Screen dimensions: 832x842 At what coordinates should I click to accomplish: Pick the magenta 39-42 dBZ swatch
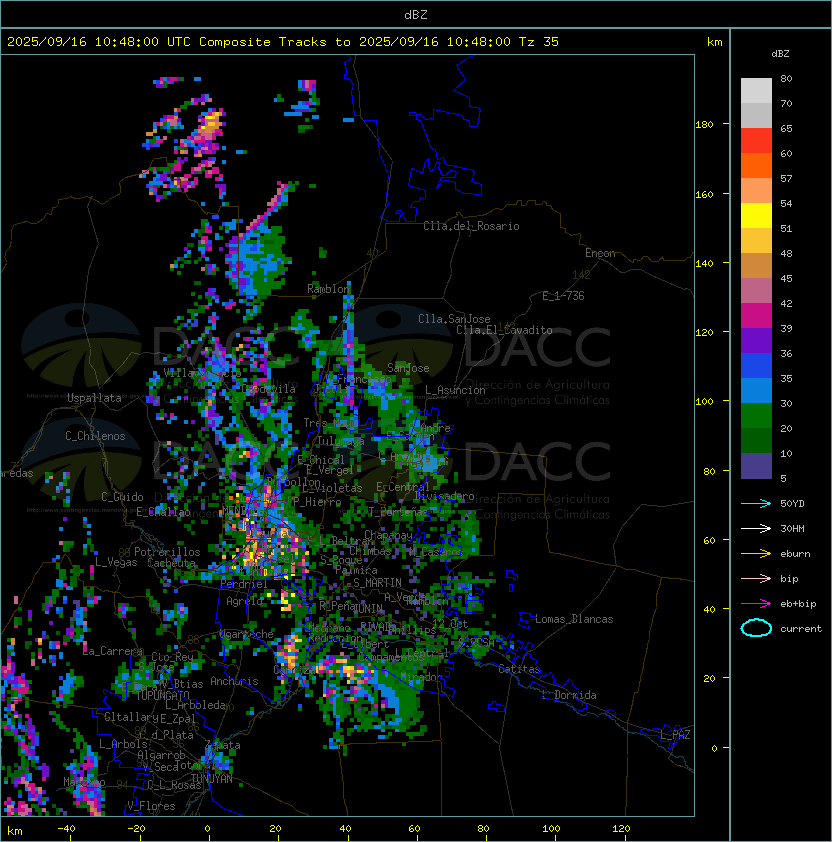point(756,315)
